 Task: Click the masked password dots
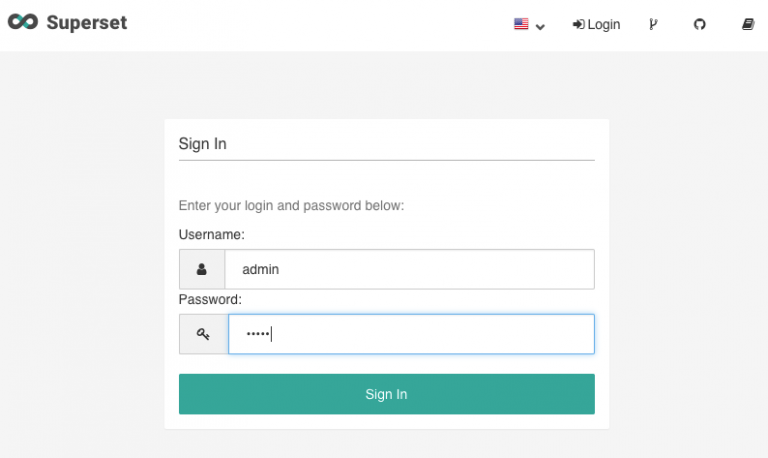pyautogui.click(x=257, y=334)
